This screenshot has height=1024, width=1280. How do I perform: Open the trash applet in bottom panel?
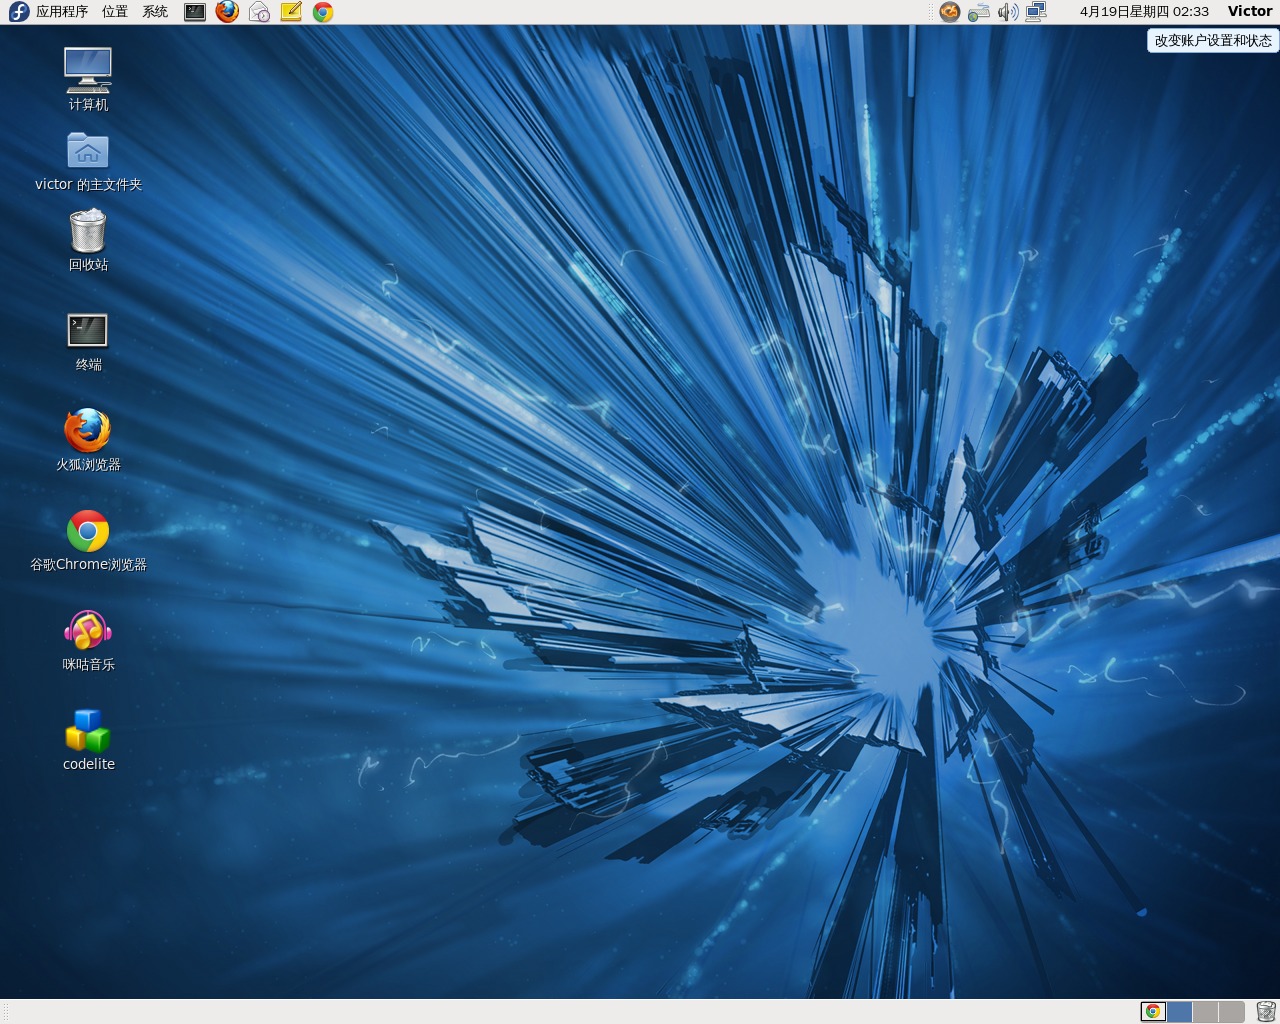(1265, 1011)
